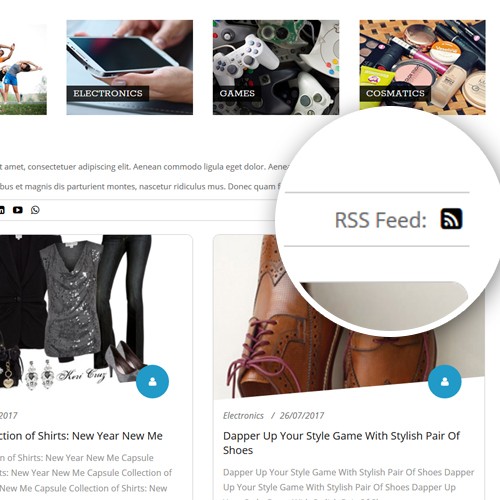This screenshot has width=500, height=500.
Task: Click the RSS Feed label text
Action: (x=381, y=220)
